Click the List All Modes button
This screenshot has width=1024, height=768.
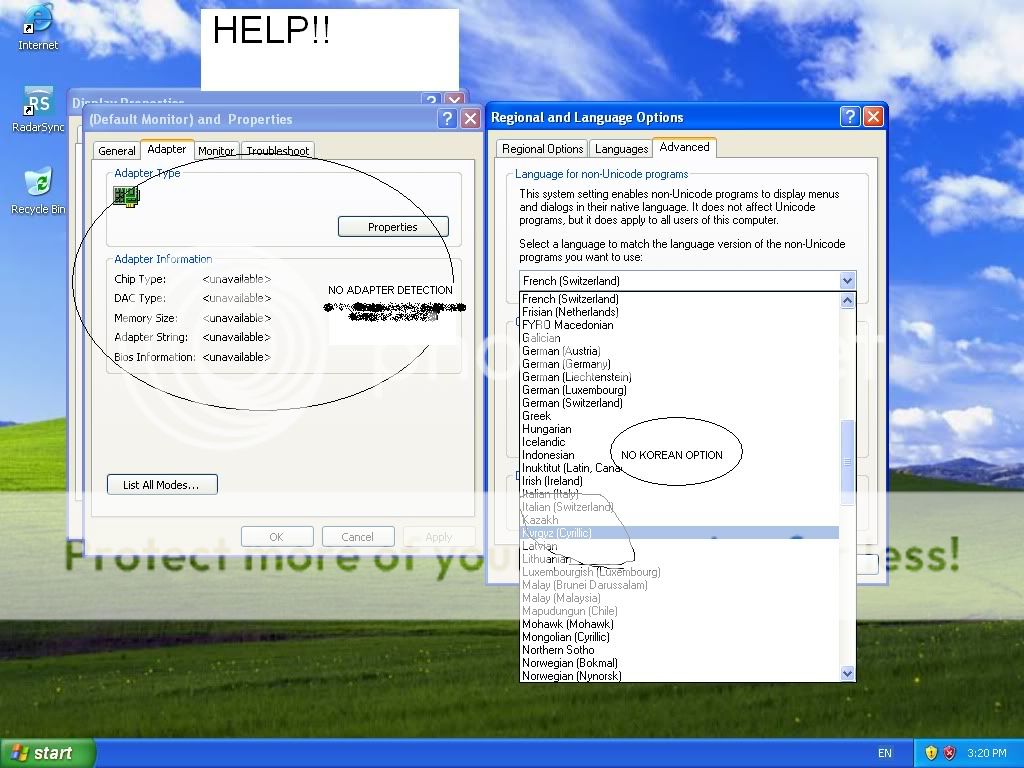(x=162, y=485)
